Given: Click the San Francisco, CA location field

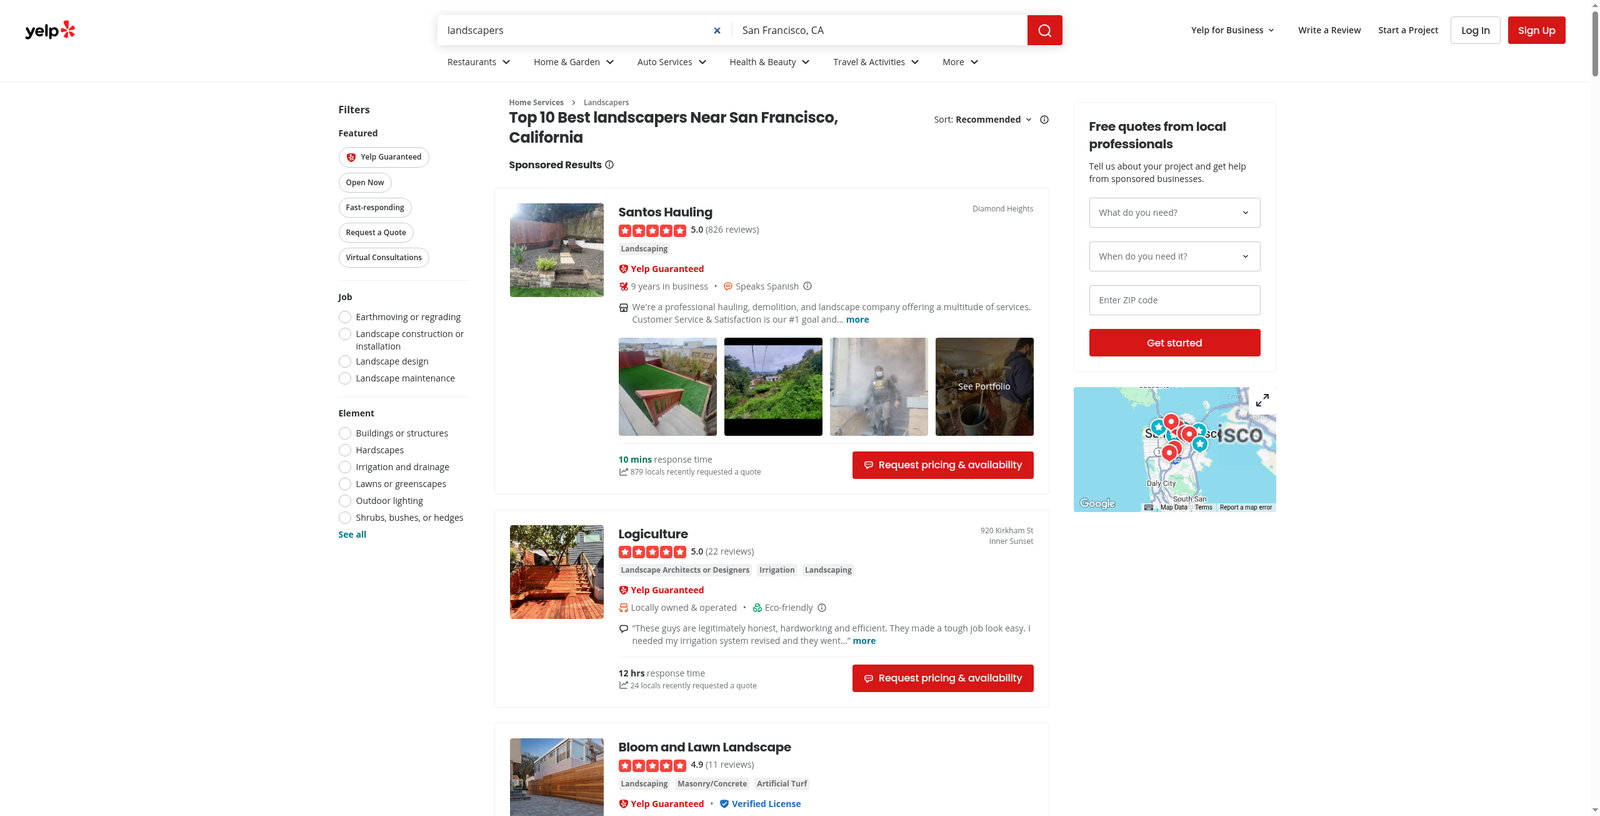Looking at the screenshot, I should (878, 30).
